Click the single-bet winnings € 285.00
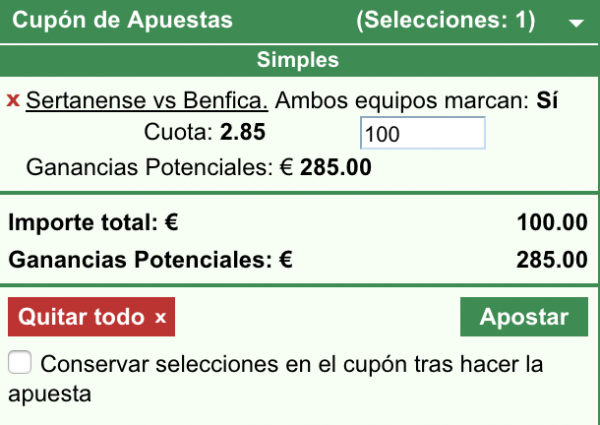The width and height of the screenshot is (600, 425). [x=326, y=167]
